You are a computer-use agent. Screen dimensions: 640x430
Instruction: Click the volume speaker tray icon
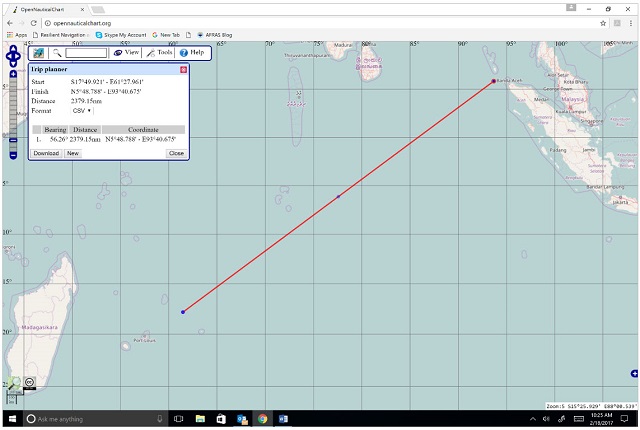(x=546, y=419)
